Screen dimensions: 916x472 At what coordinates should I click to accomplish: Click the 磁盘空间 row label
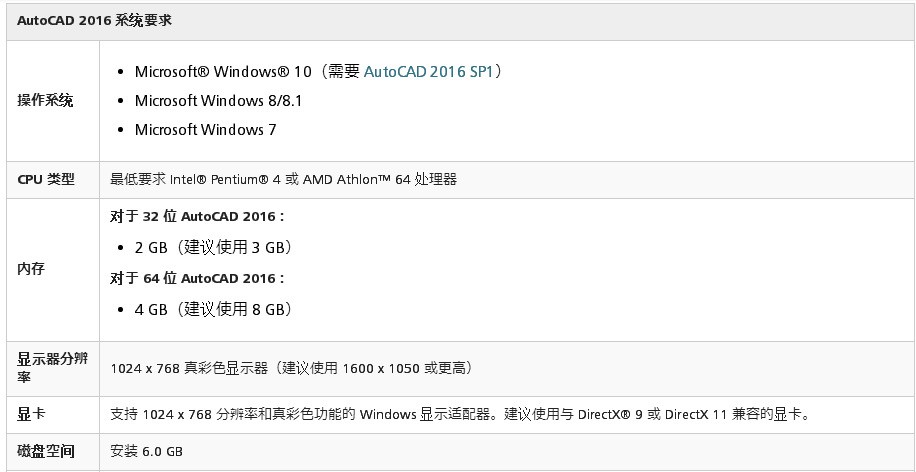tap(45, 452)
